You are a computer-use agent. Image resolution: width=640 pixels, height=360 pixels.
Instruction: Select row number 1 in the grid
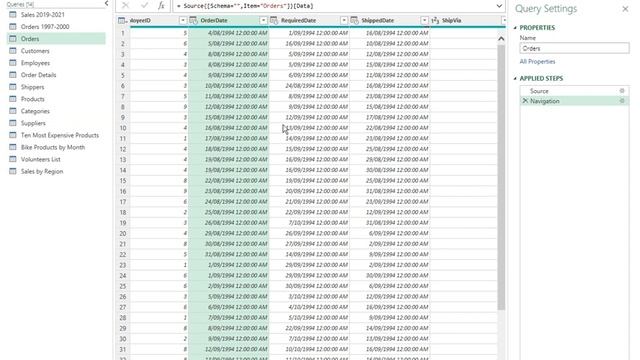[x=122, y=33]
